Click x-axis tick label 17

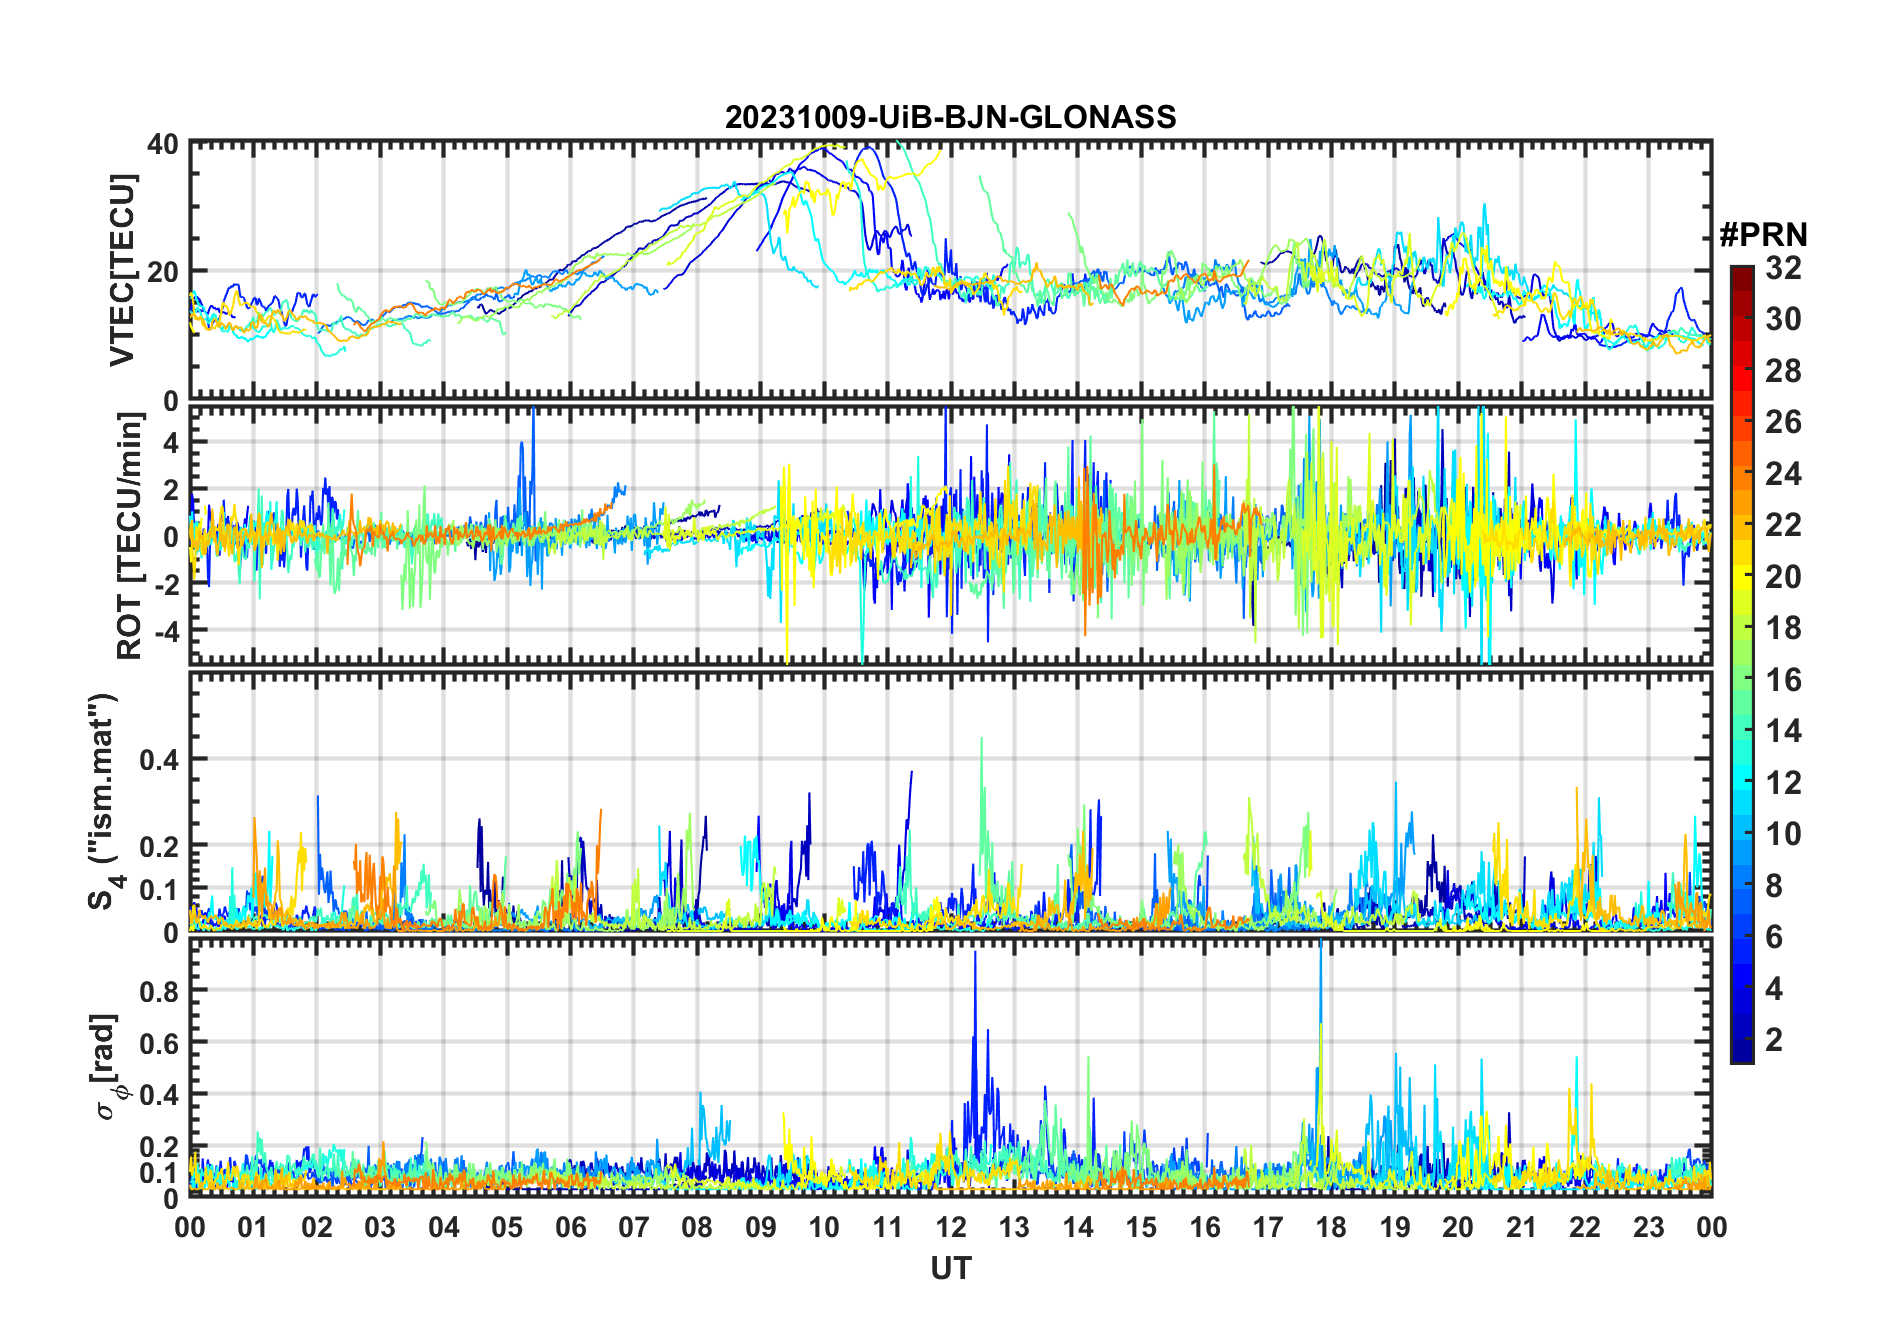point(1268,1228)
